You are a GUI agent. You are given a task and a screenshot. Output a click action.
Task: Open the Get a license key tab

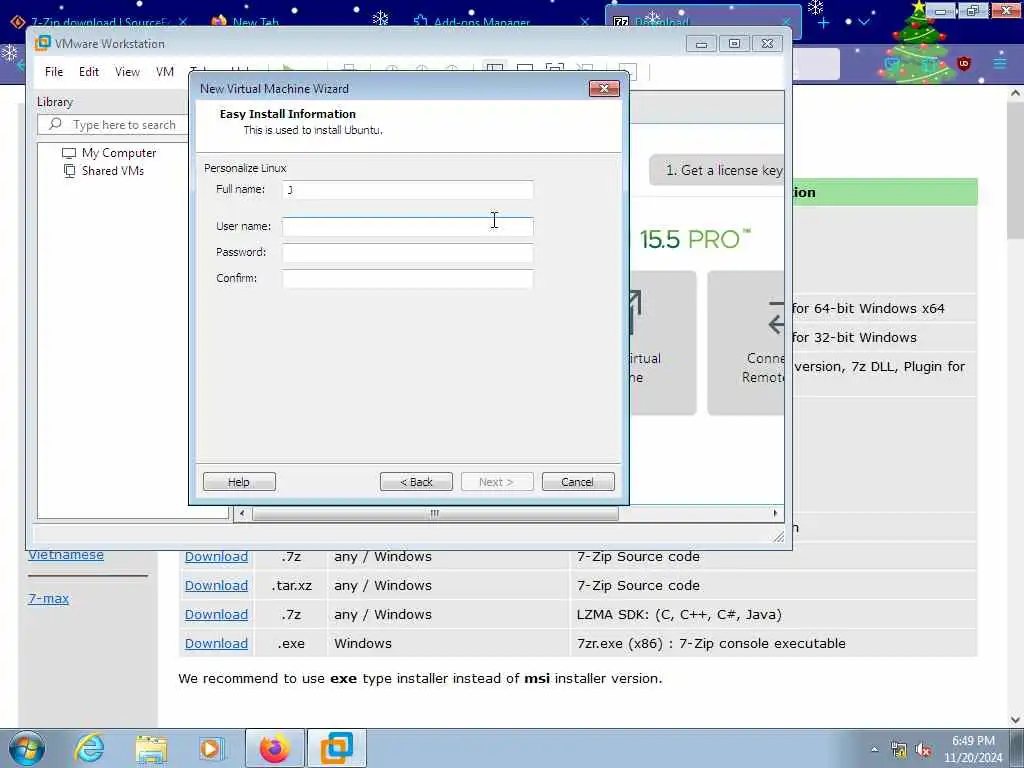pyautogui.click(x=716, y=170)
